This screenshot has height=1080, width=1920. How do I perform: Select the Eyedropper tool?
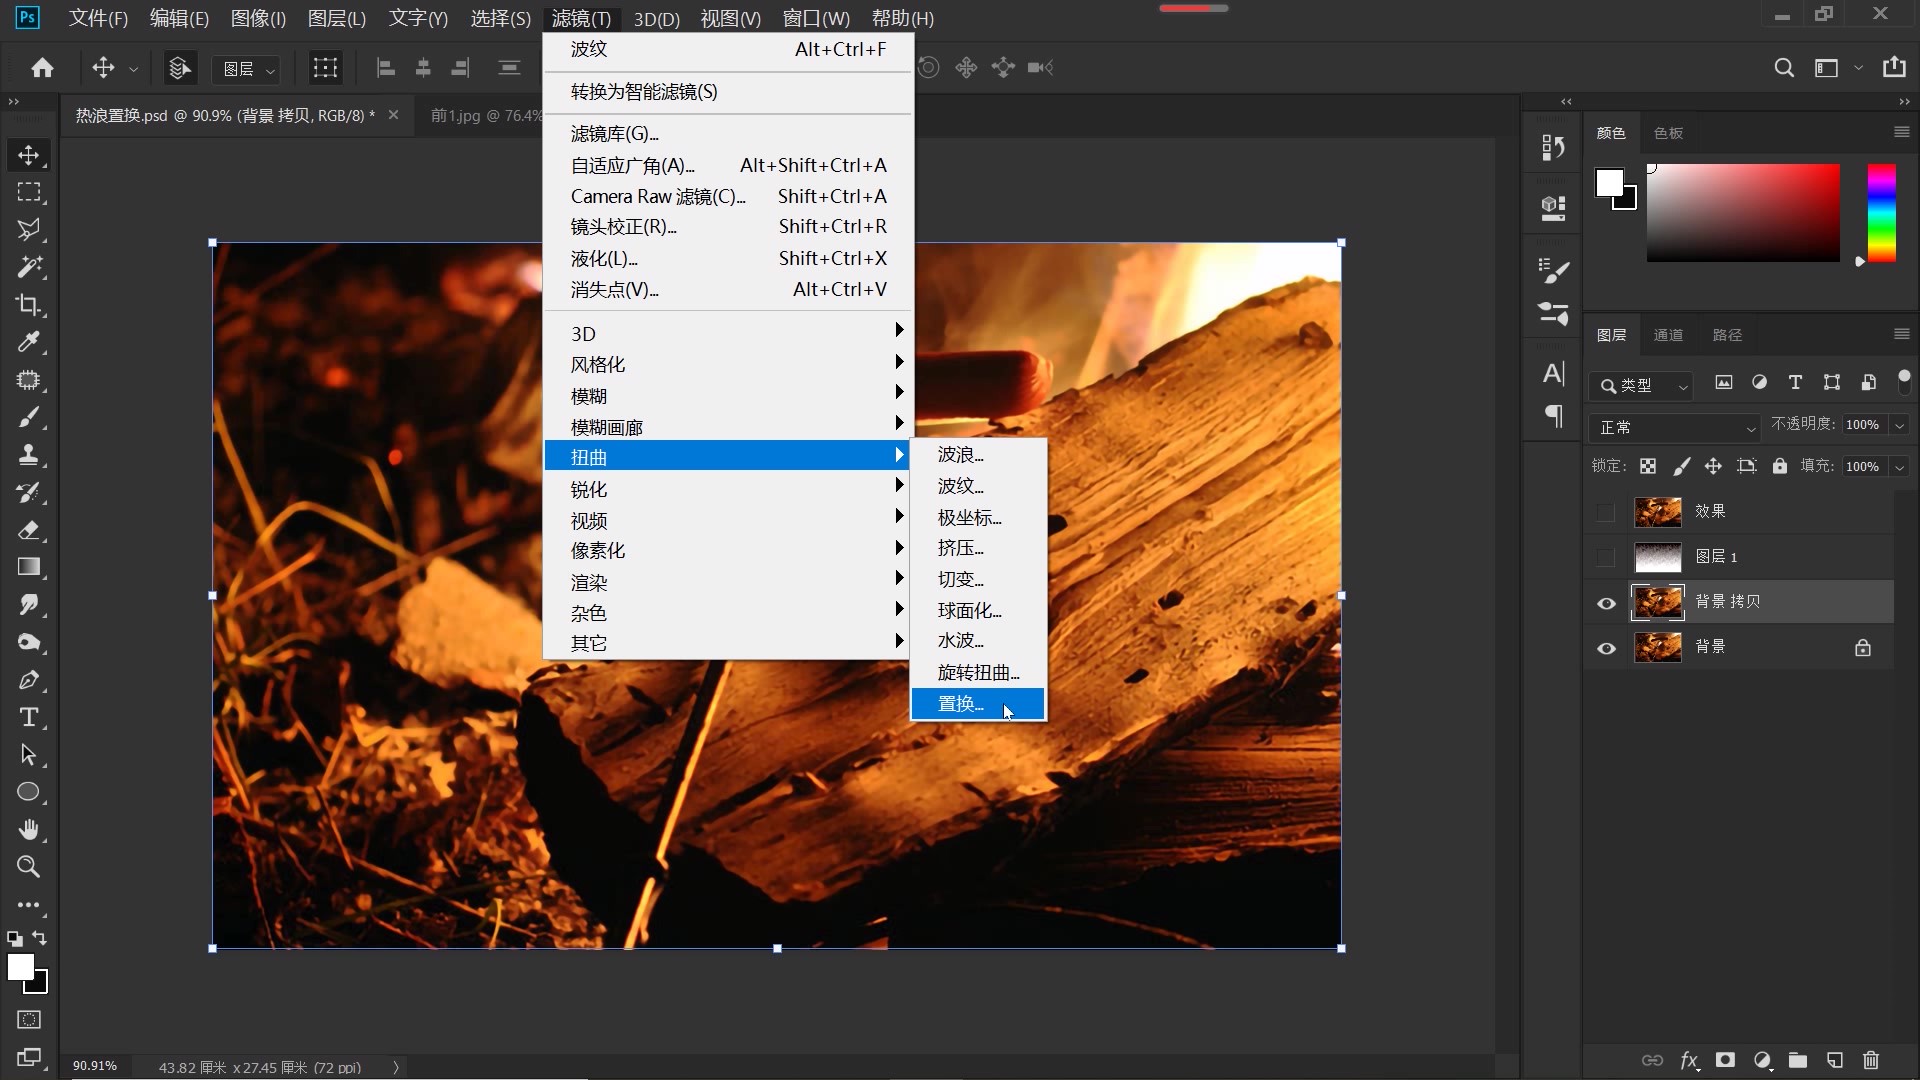coord(28,343)
